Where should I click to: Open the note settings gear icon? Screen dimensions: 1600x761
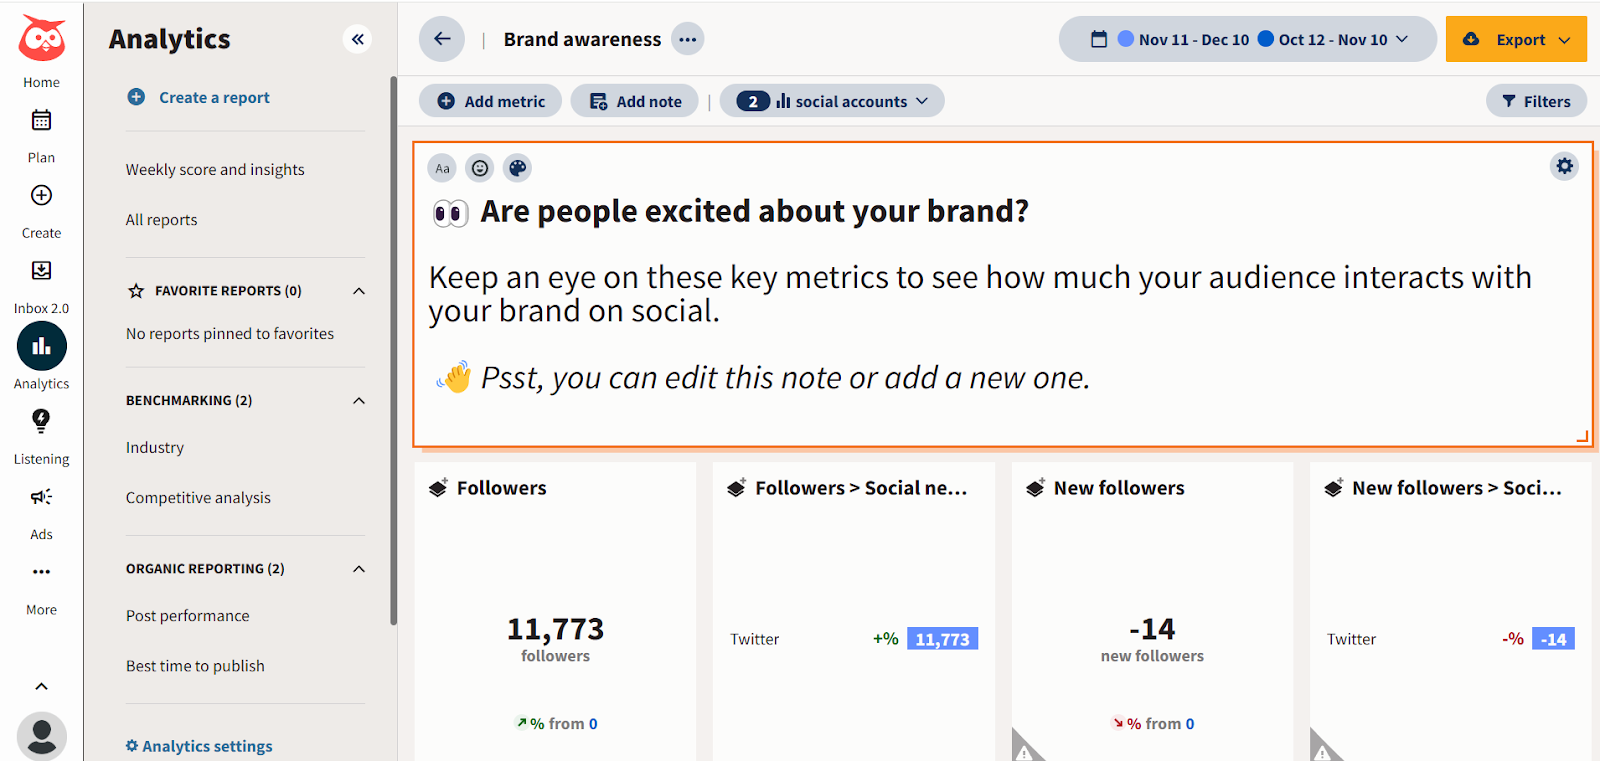1563,166
